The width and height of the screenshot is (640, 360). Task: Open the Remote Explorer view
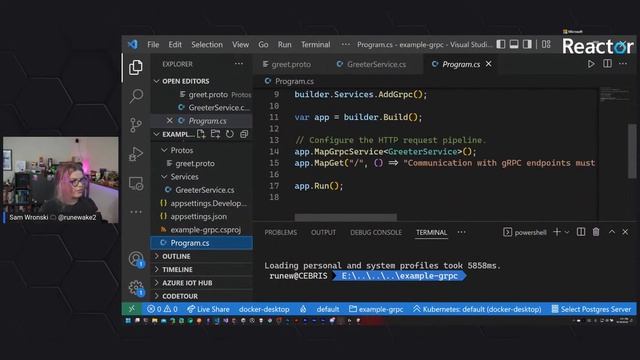click(136, 184)
